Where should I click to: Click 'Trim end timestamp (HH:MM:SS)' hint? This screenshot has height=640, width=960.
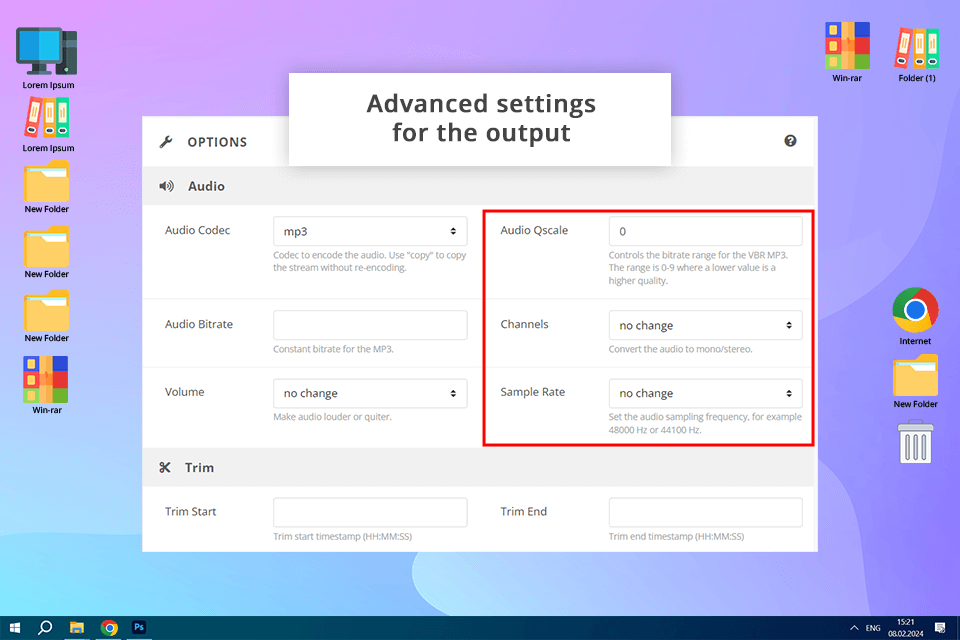tap(677, 536)
